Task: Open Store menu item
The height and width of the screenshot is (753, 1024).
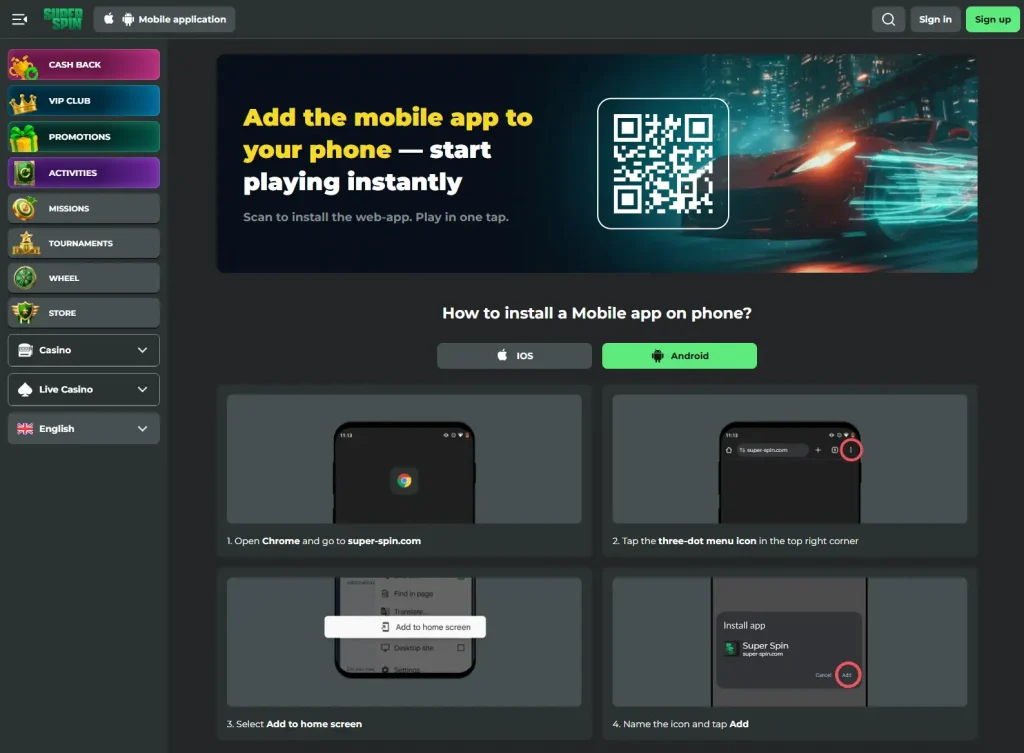Action: click(x=84, y=313)
